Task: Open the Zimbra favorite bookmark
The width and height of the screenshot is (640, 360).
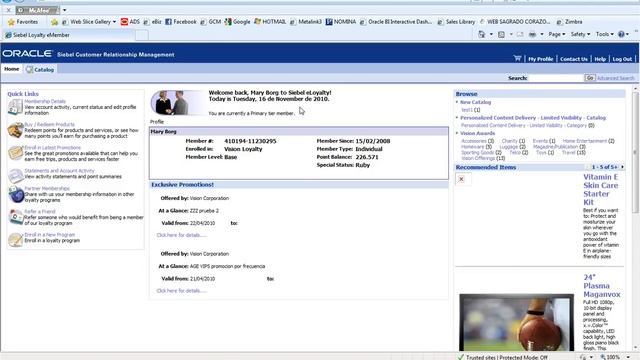Action: click(x=569, y=22)
